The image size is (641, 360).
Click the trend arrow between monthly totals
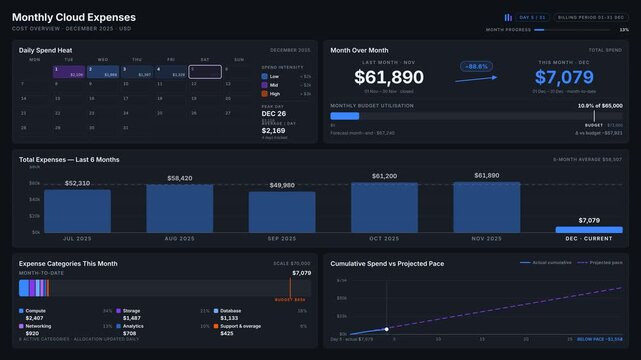click(476, 78)
